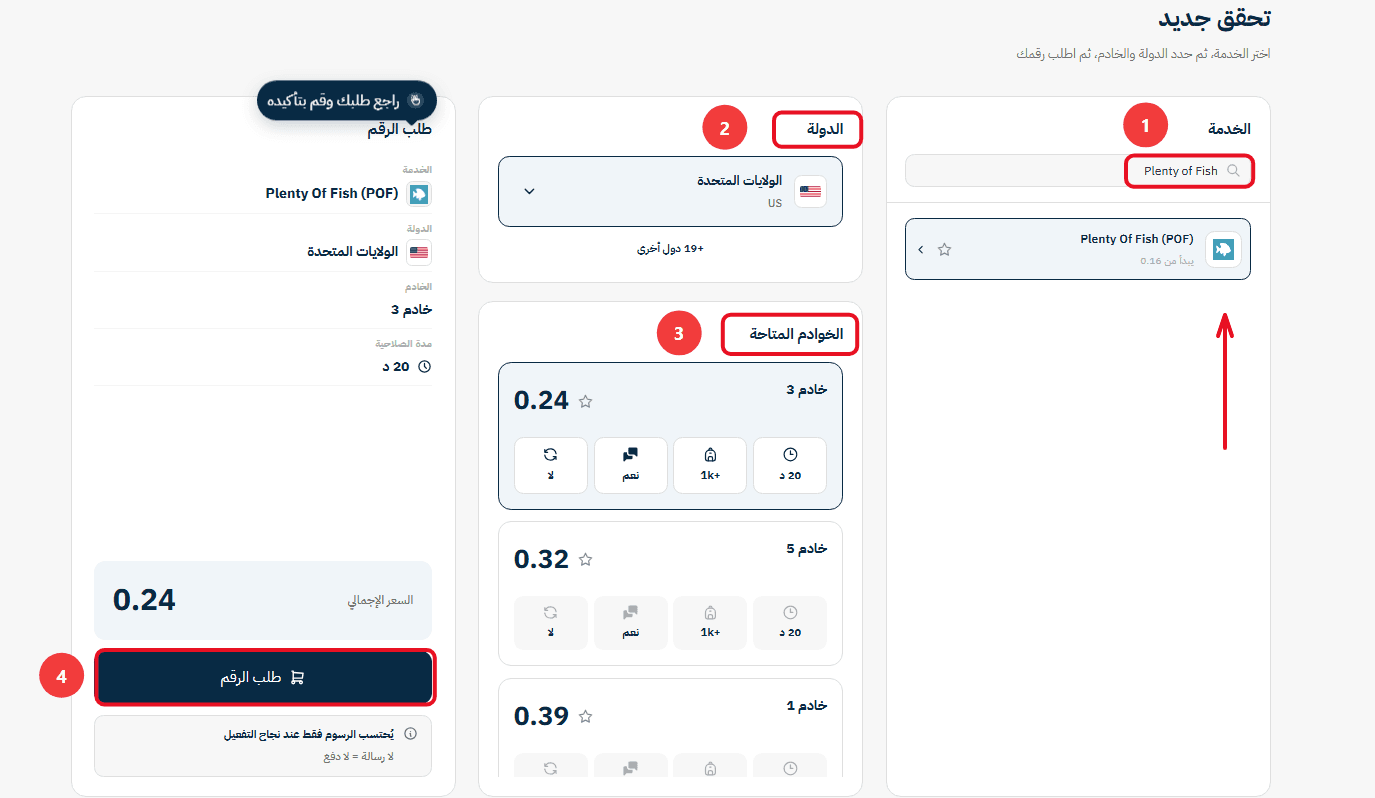The height and width of the screenshot is (798, 1375).
Task: Click the refresh arrows icon in خادم 5
Action: [550, 612]
